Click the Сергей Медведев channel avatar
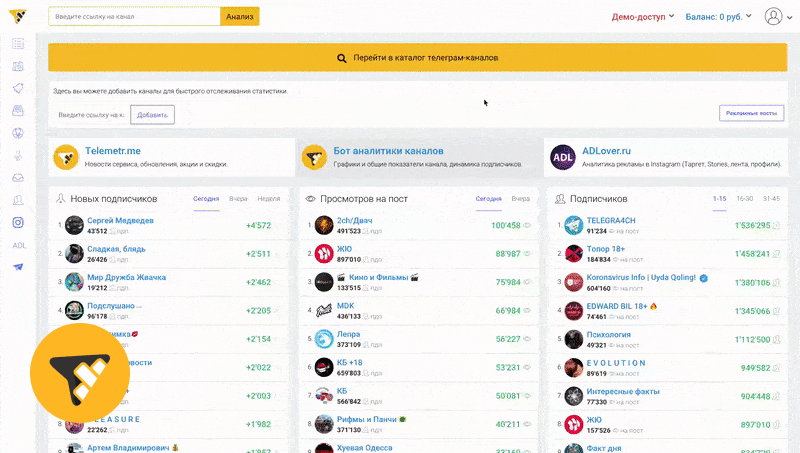This screenshot has height=453, width=800. (74, 225)
